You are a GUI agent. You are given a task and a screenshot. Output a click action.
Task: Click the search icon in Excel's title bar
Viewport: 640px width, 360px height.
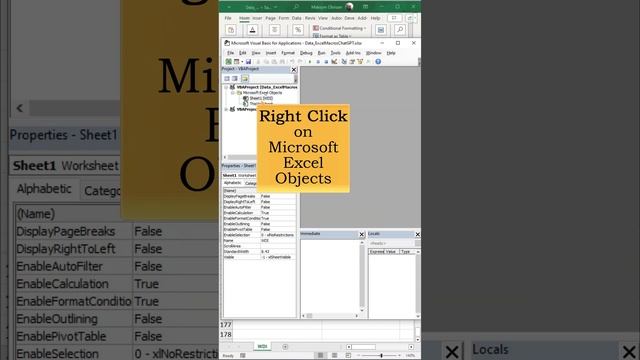(x=296, y=7)
